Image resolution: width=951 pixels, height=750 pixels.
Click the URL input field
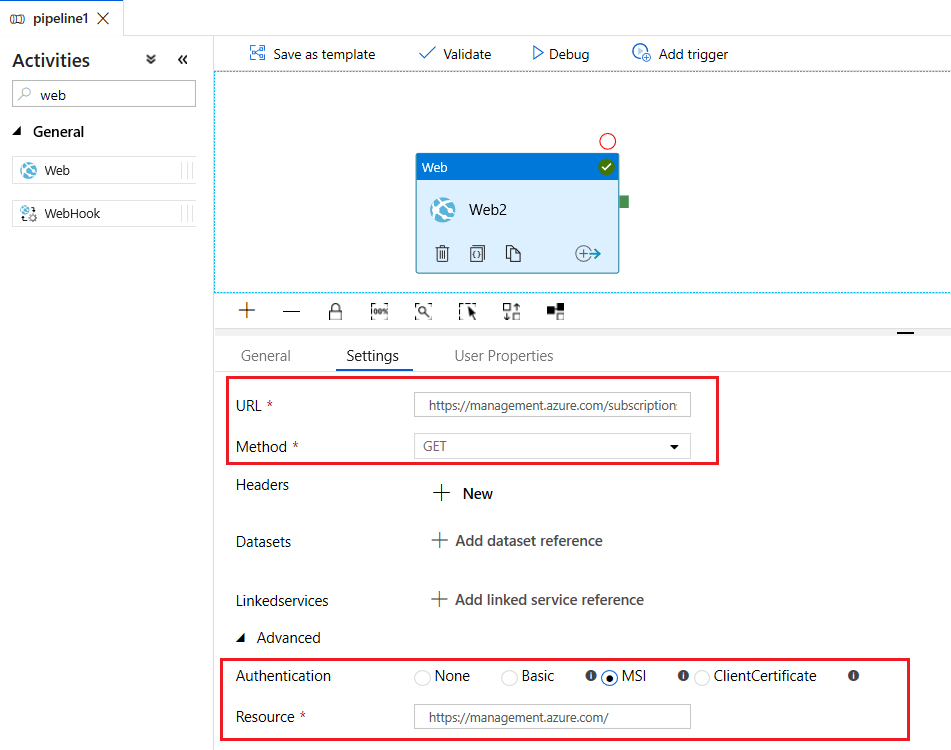click(552, 404)
